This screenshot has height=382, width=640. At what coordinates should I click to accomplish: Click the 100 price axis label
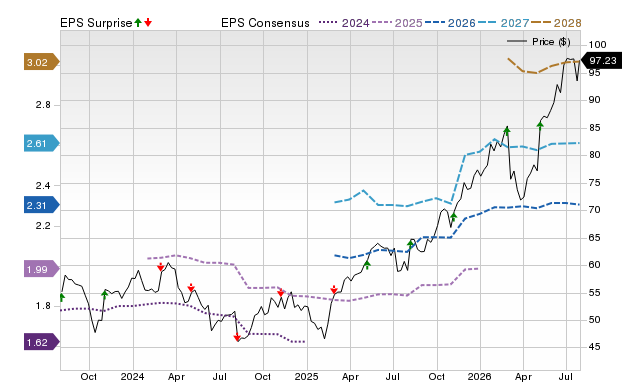(598, 44)
